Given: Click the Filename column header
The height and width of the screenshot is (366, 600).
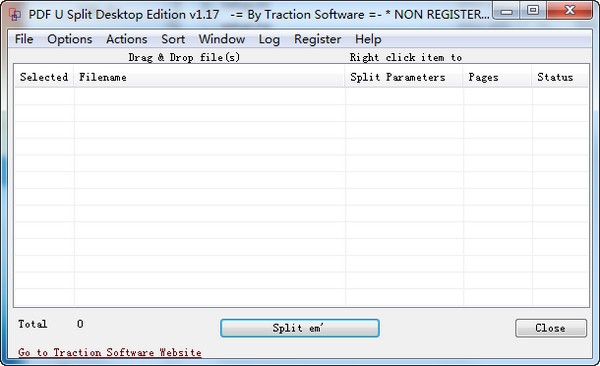Looking at the screenshot, I should 209,77.
